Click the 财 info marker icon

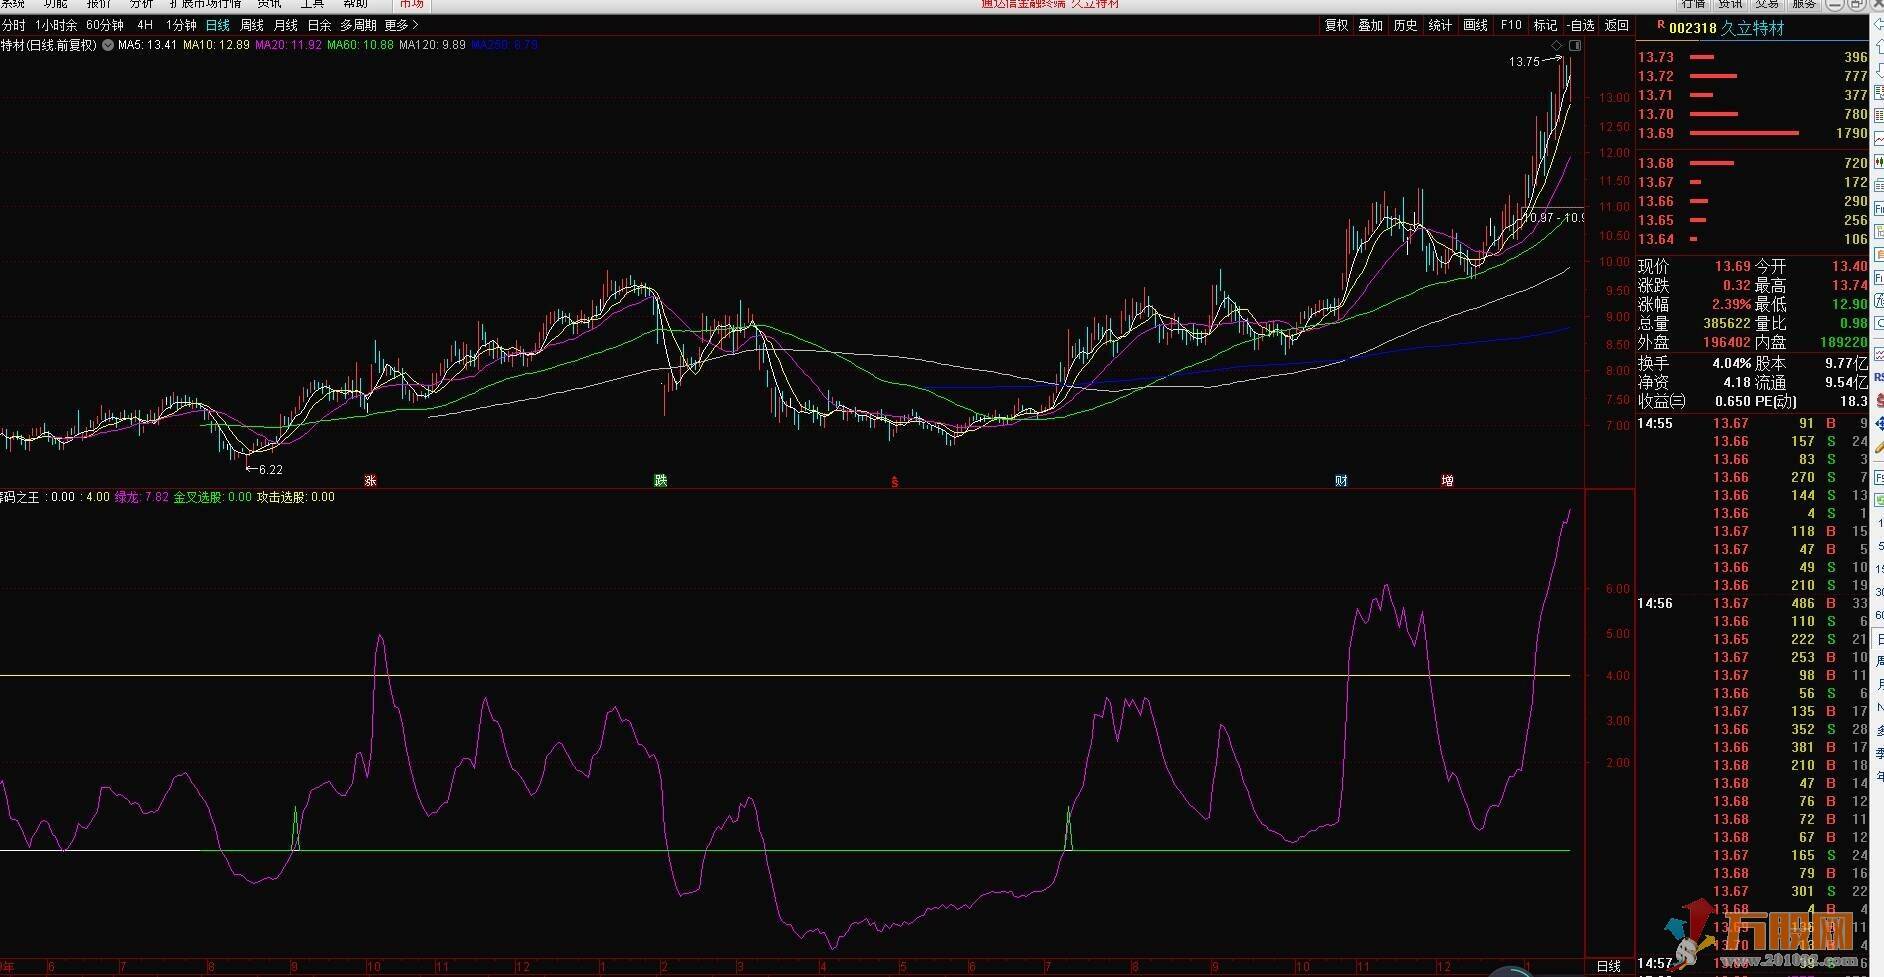(x=1341, y=481)
